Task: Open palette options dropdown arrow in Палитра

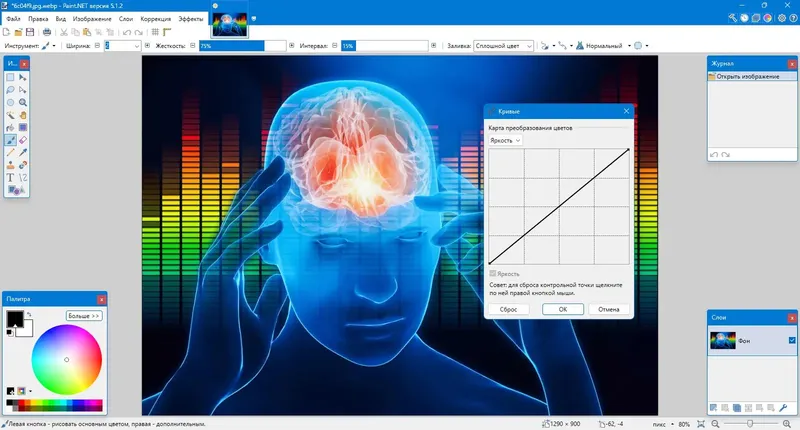Action: click(x=31, y=391)
